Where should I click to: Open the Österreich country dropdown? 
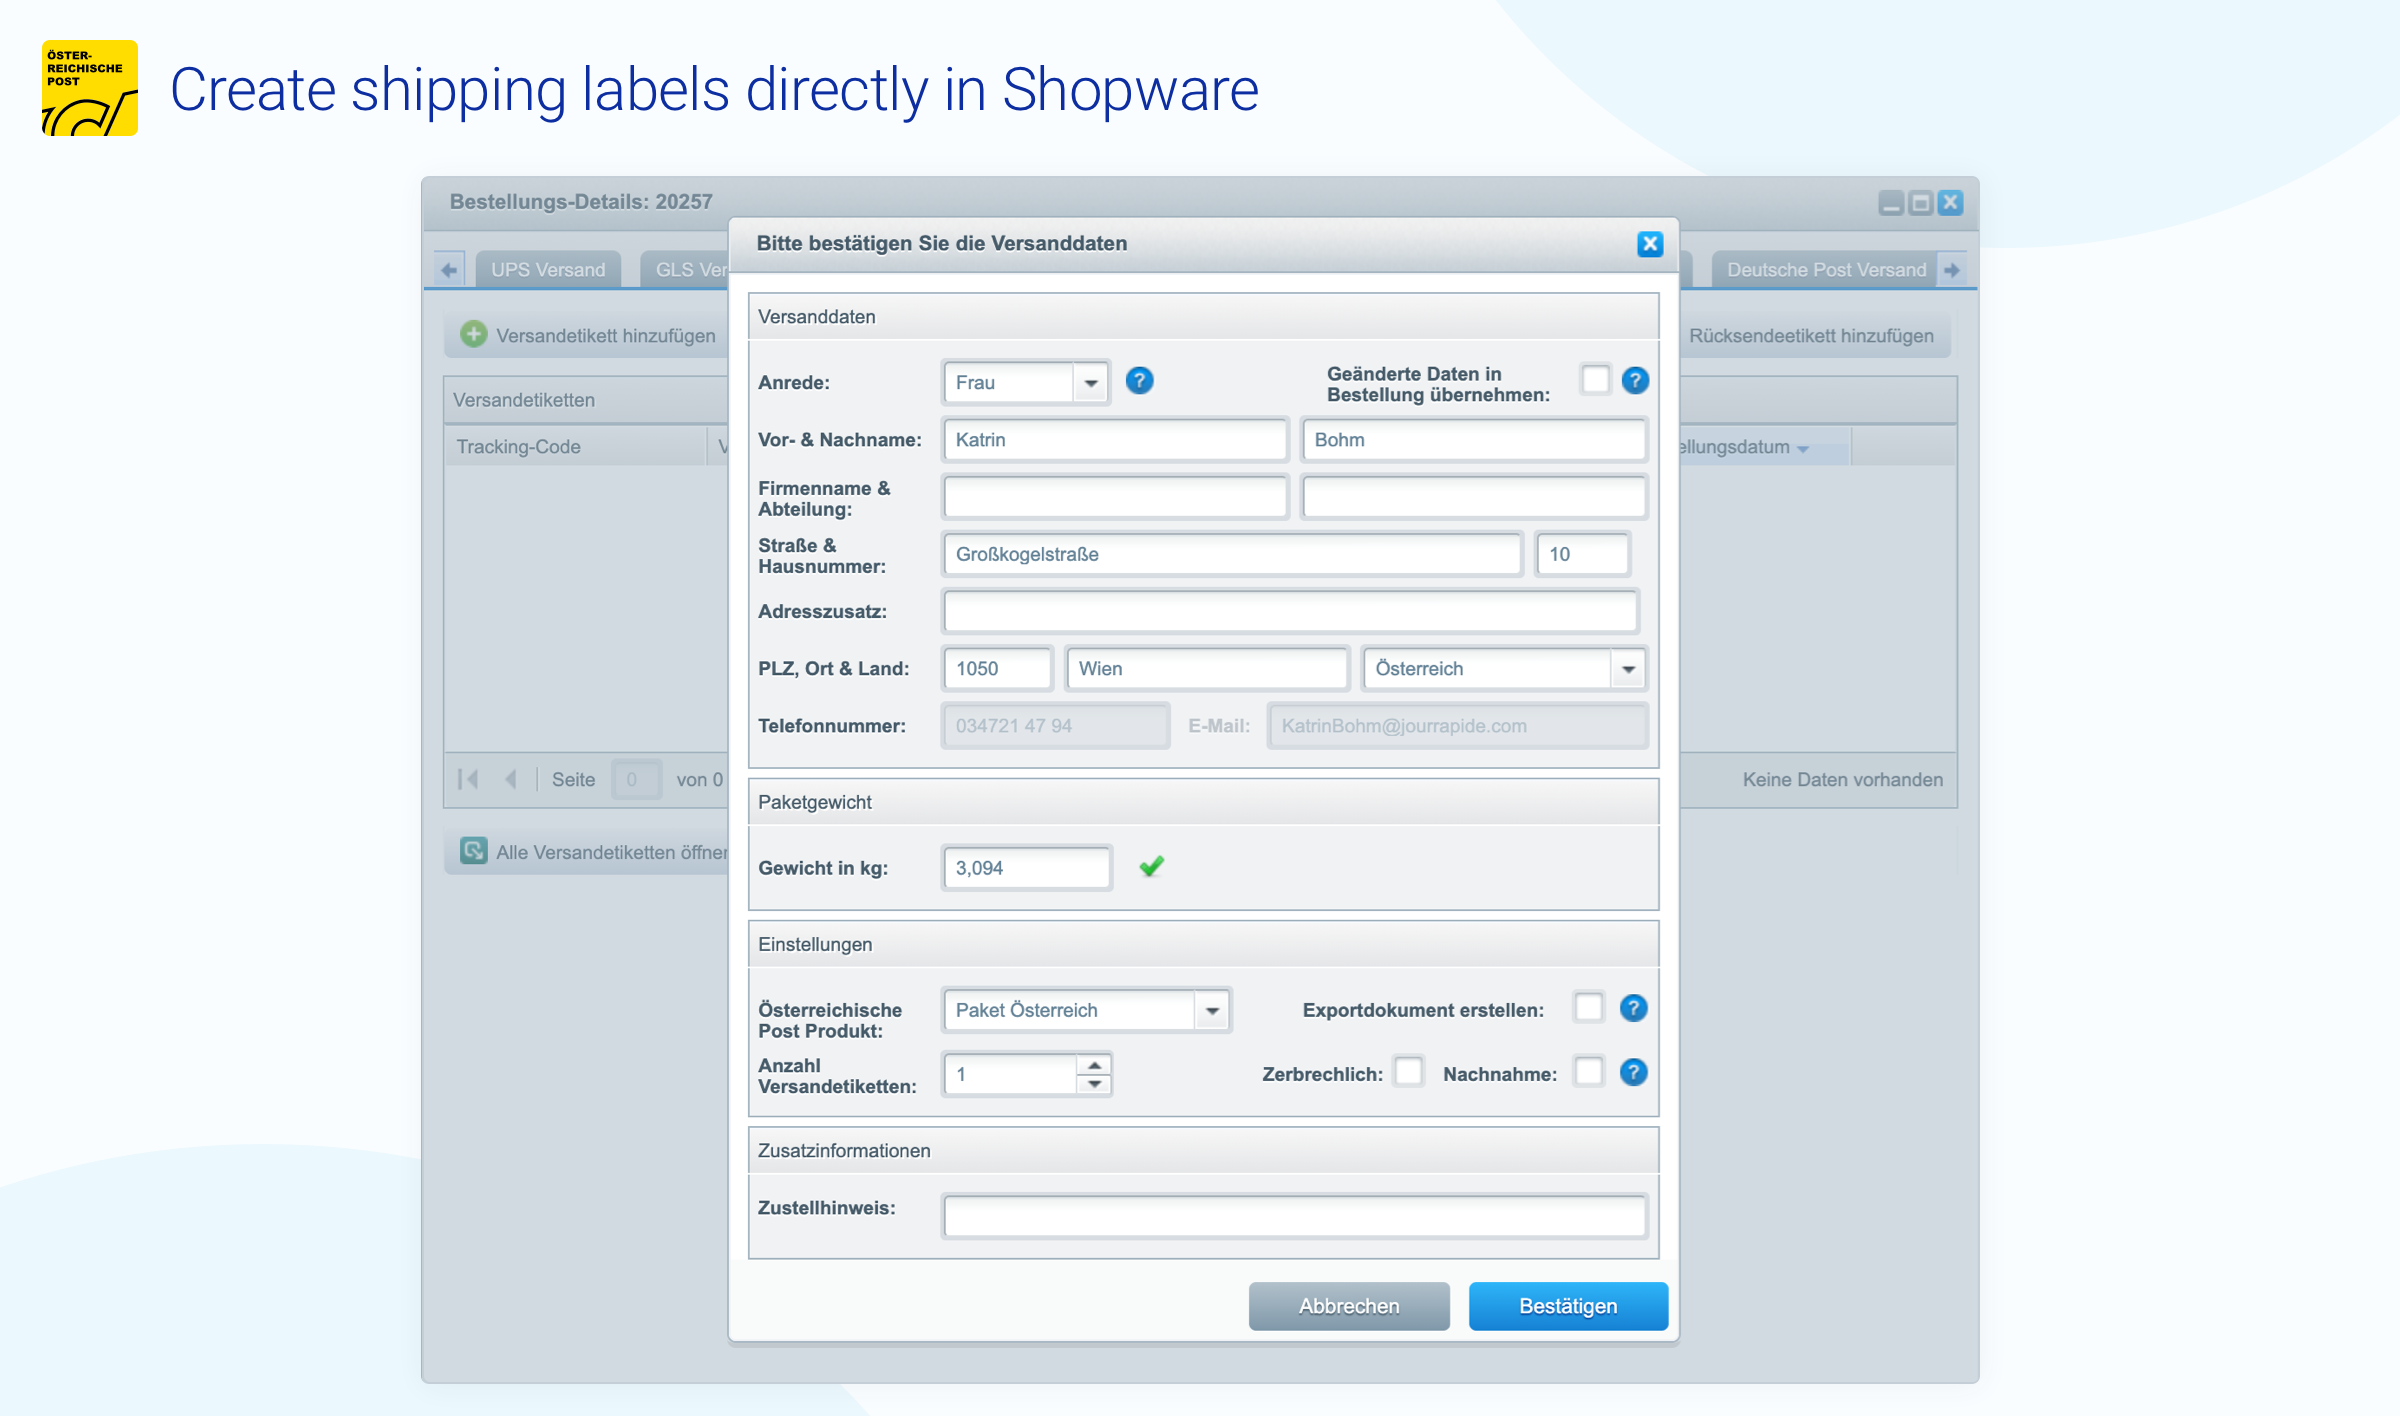[x=1628, y=669]
